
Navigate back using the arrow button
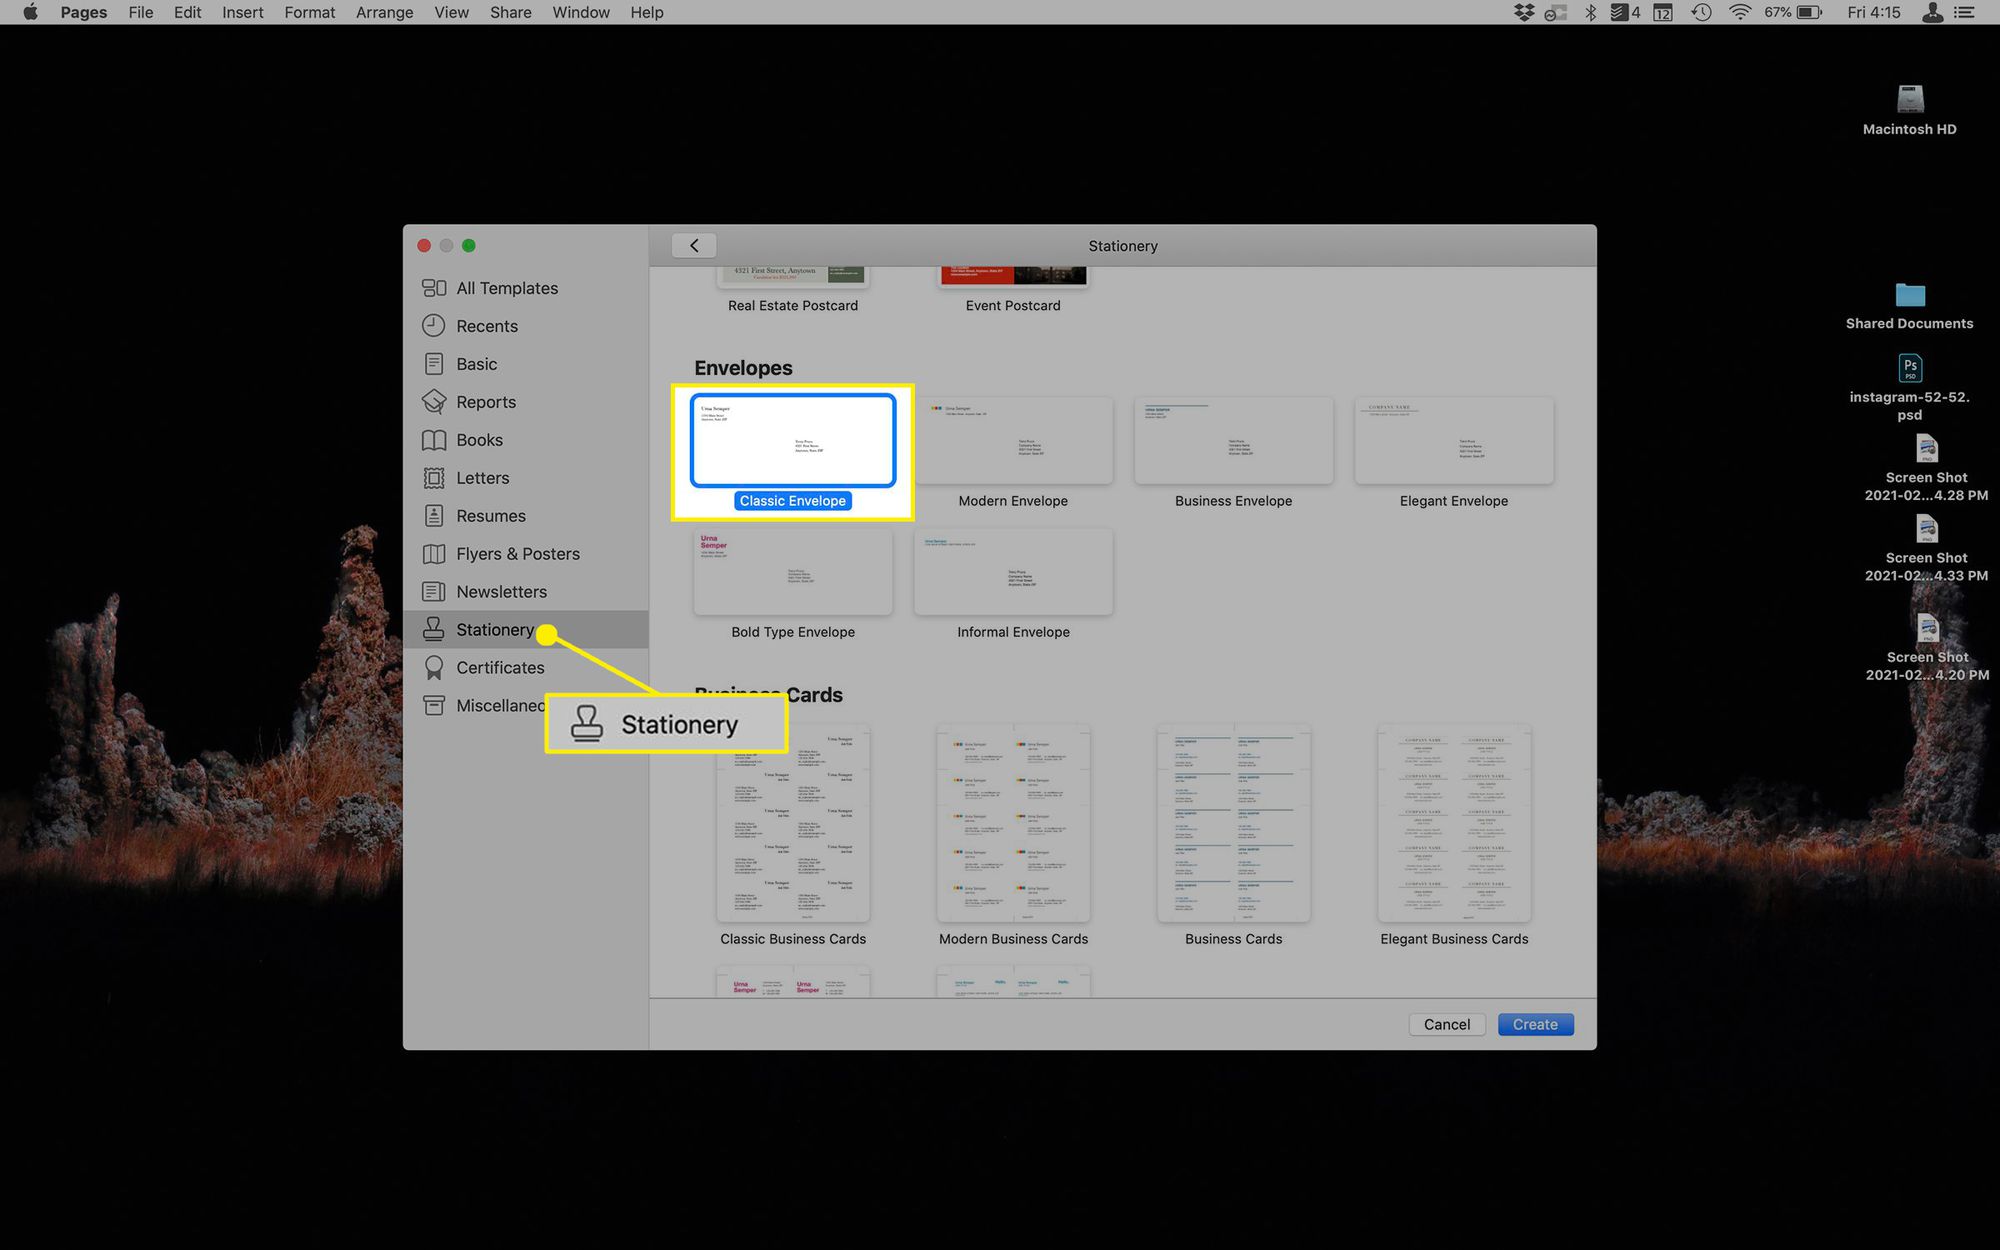[694, 243]
